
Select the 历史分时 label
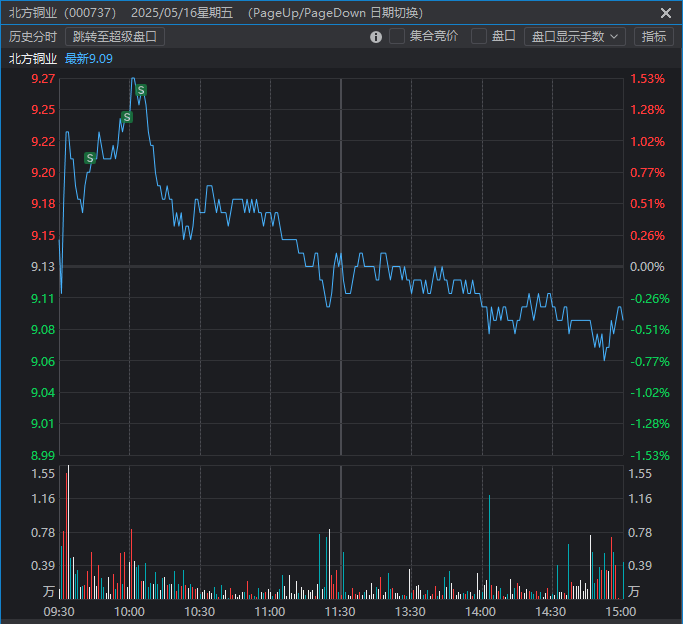tap(33, 37)
